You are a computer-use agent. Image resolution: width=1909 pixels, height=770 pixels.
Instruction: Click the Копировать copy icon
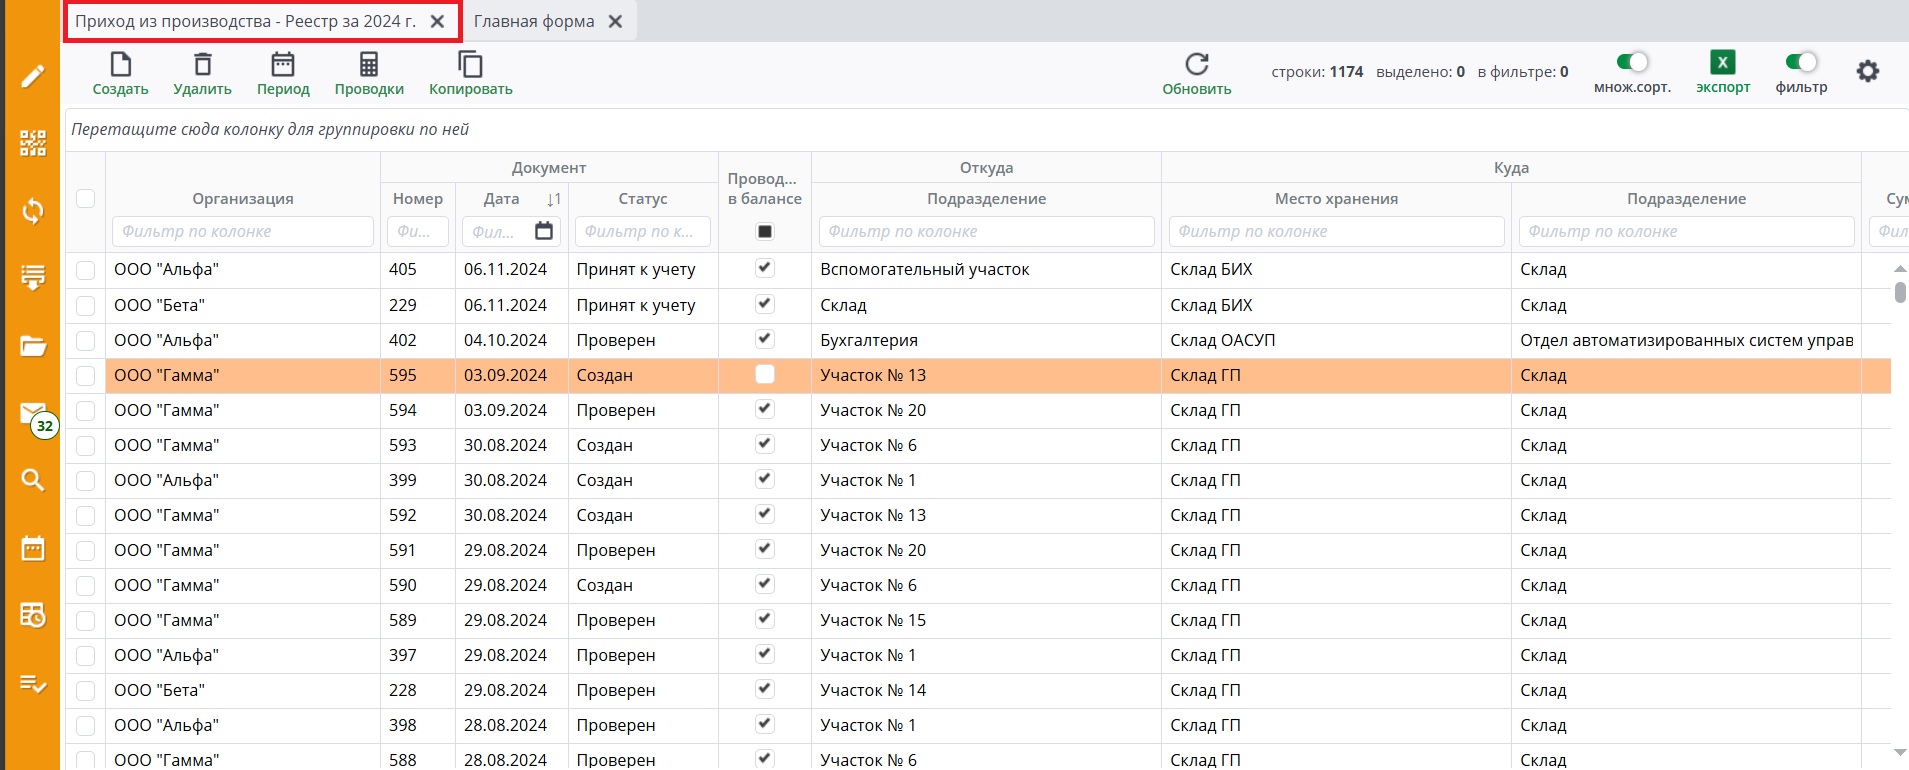[x=470, y=65]
